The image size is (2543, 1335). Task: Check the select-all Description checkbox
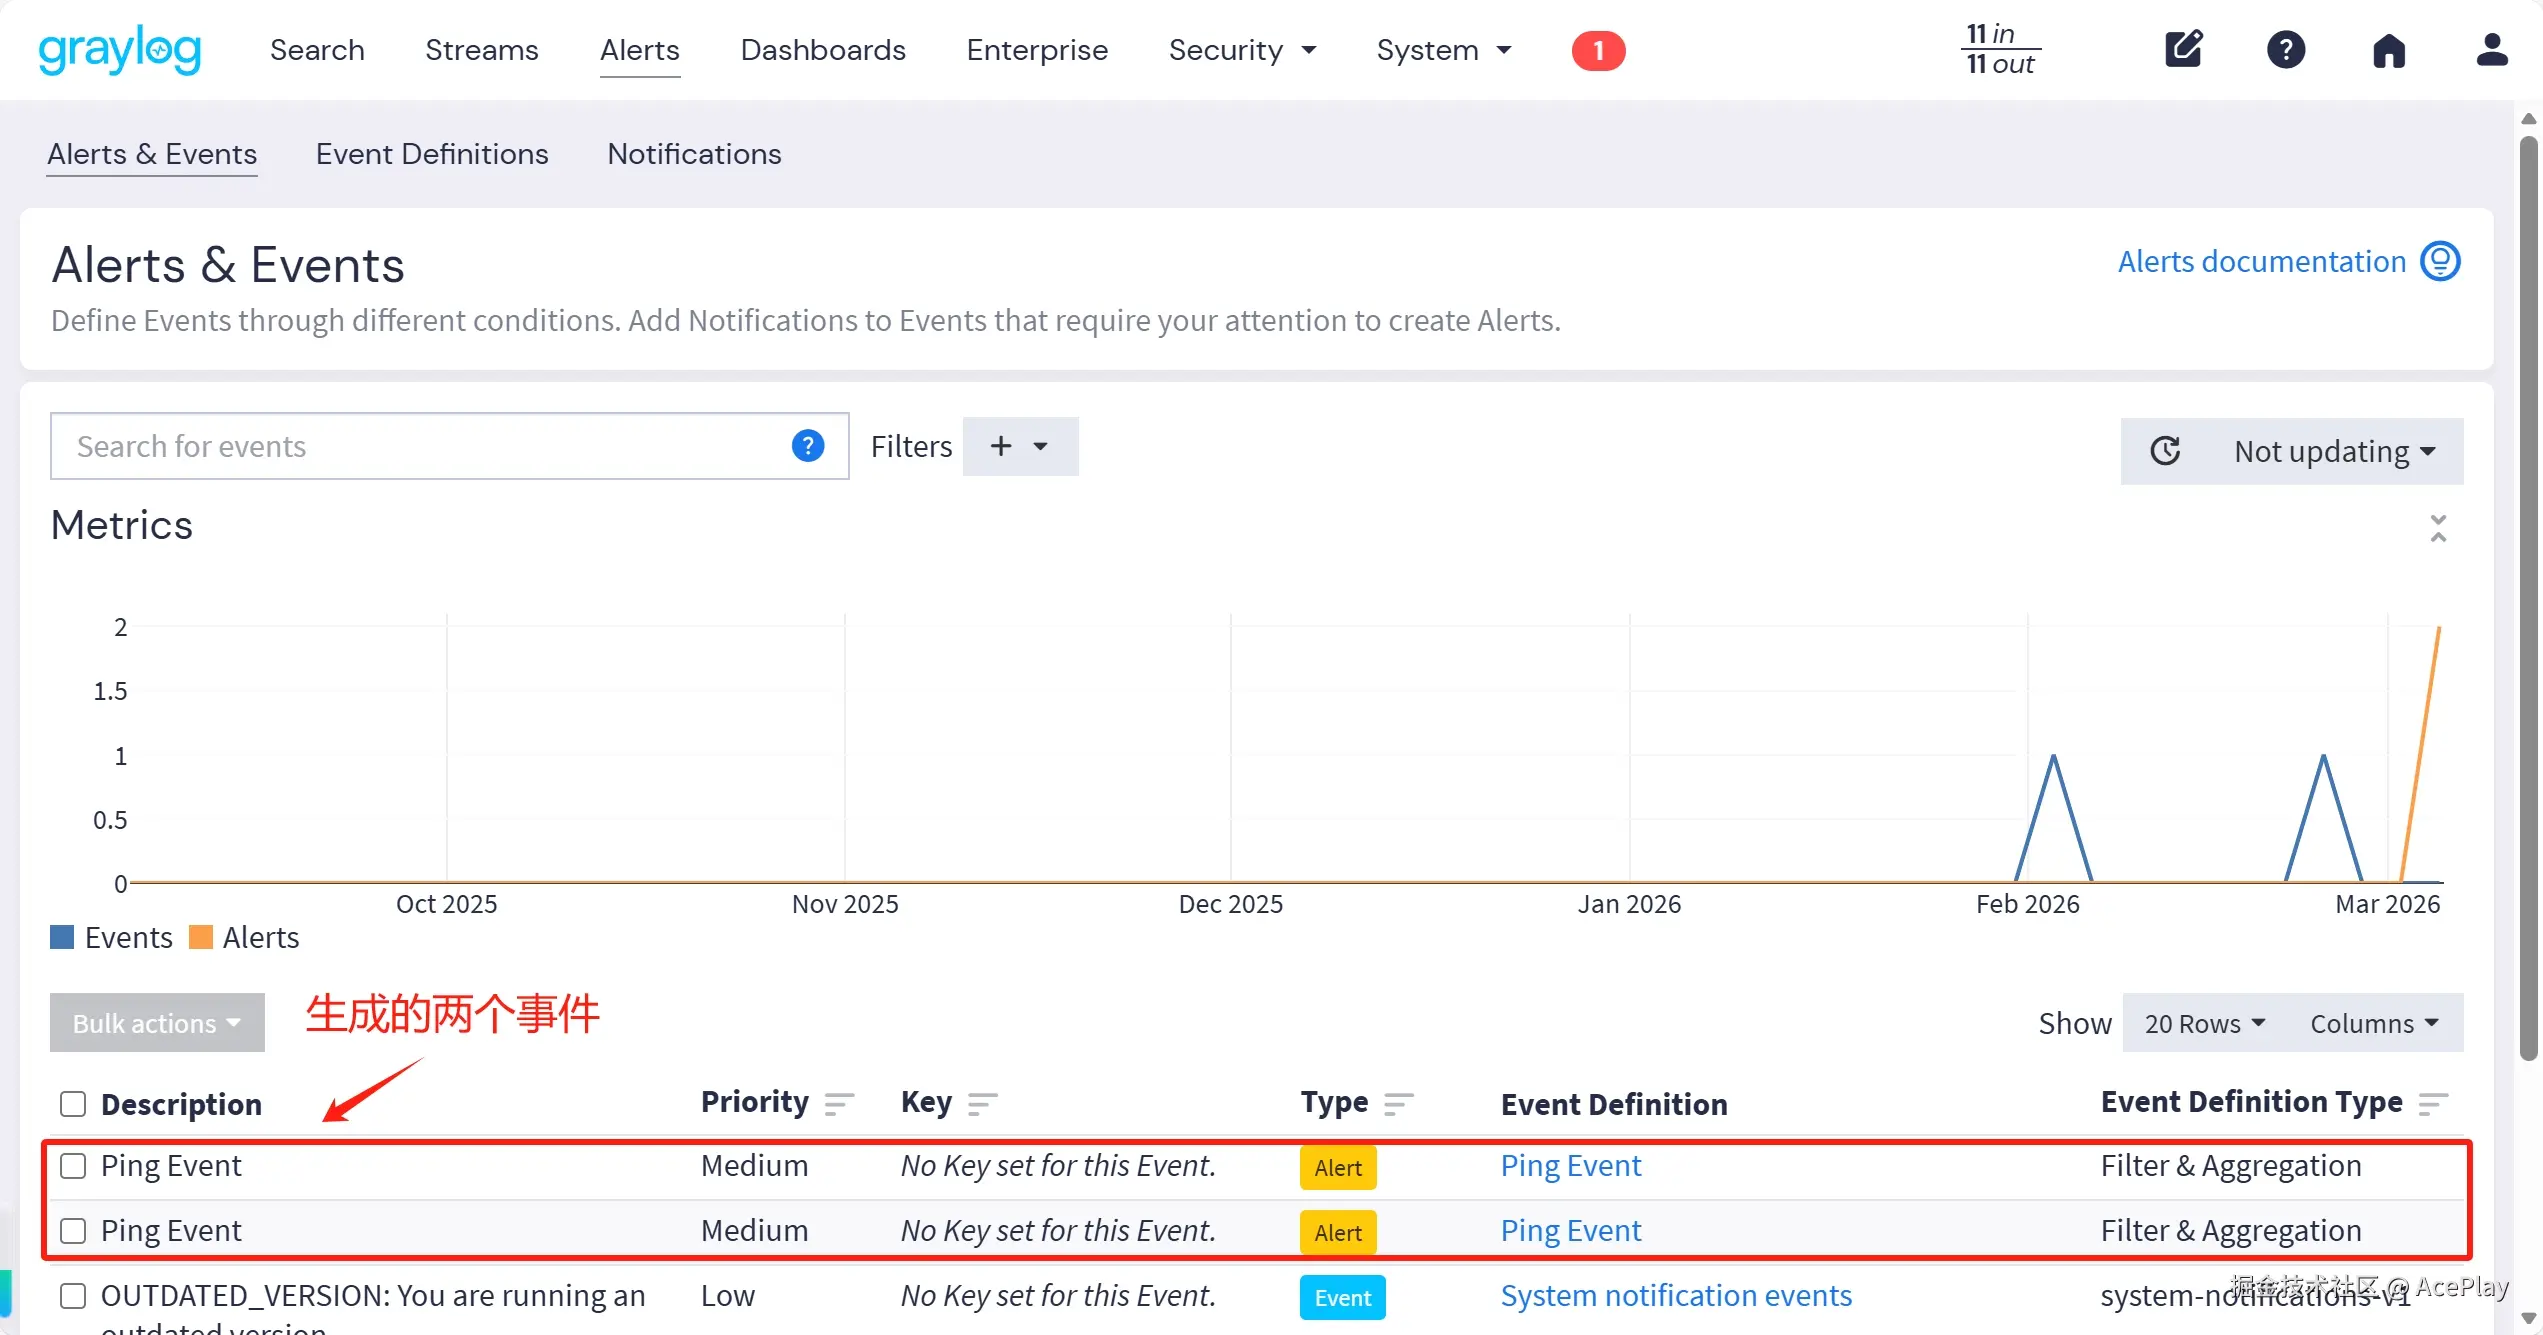click(x=73, y=1104)
